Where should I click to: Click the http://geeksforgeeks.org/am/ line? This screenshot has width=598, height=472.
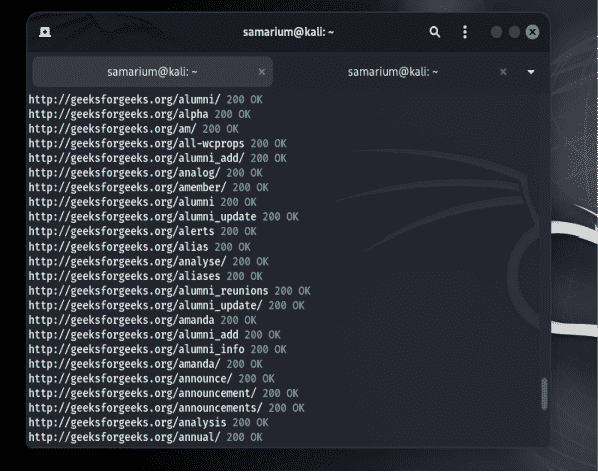click(x=133, y=129)
